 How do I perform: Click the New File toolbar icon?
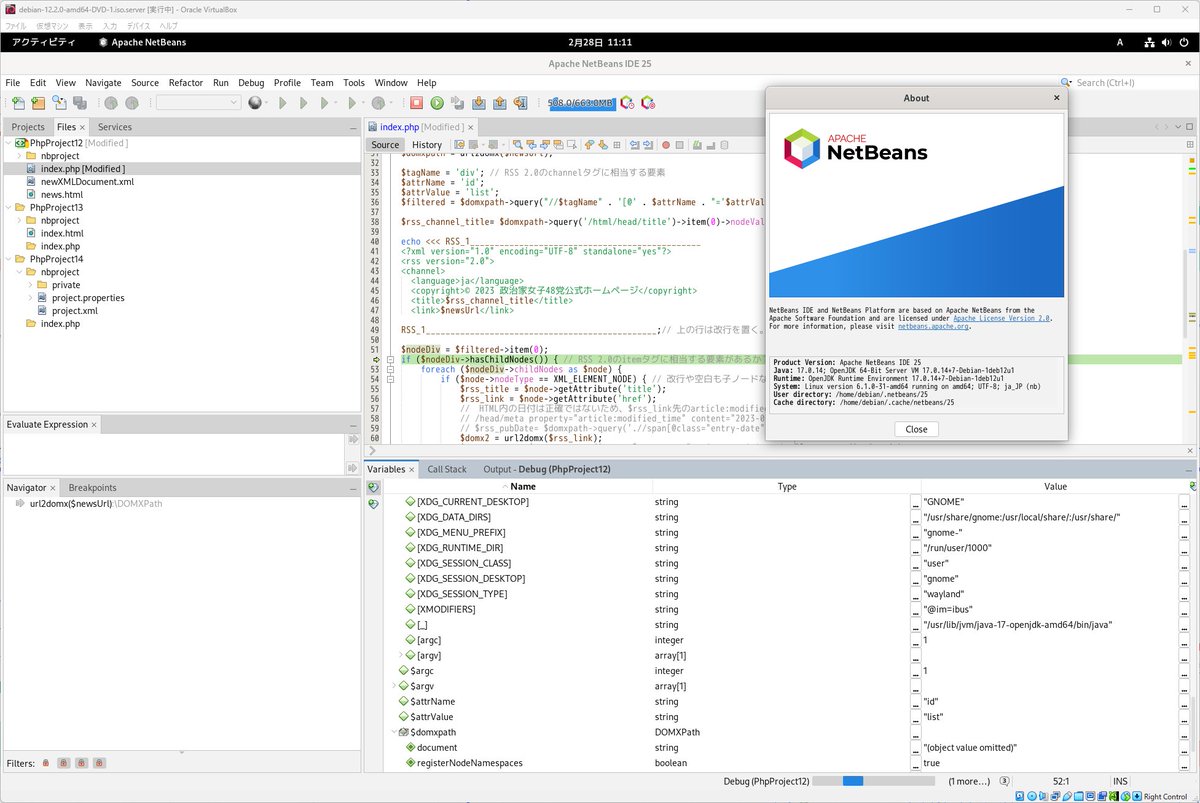pos(17,103)
